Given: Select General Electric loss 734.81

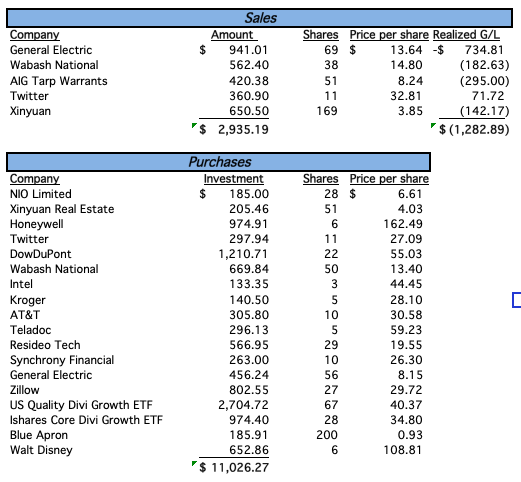Looking at the screenshot, I should click(x=484, y=50).
